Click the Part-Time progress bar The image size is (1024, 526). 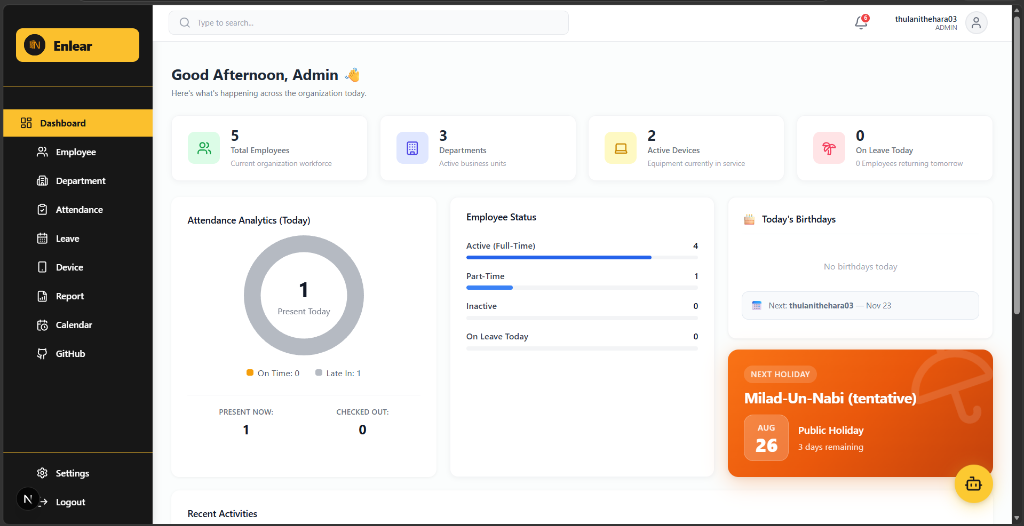coord(582,288)
